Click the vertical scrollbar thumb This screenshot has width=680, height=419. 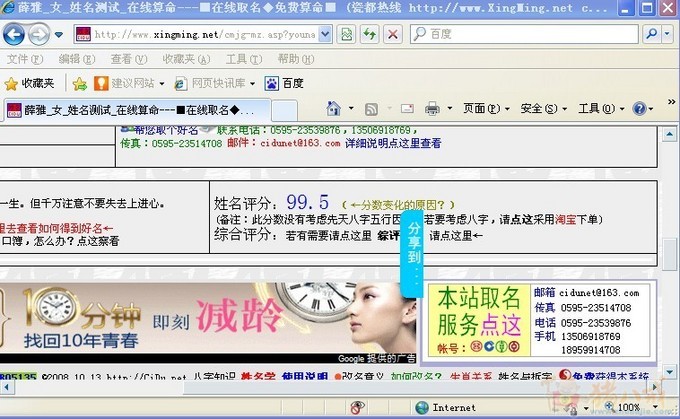point(670,253)
